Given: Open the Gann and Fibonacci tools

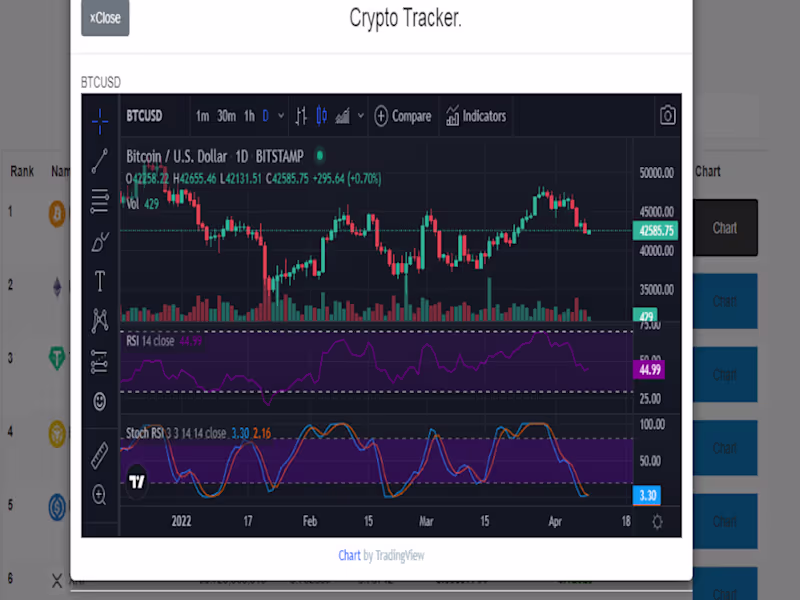Looking at the screenshot, I should point(99,200).
